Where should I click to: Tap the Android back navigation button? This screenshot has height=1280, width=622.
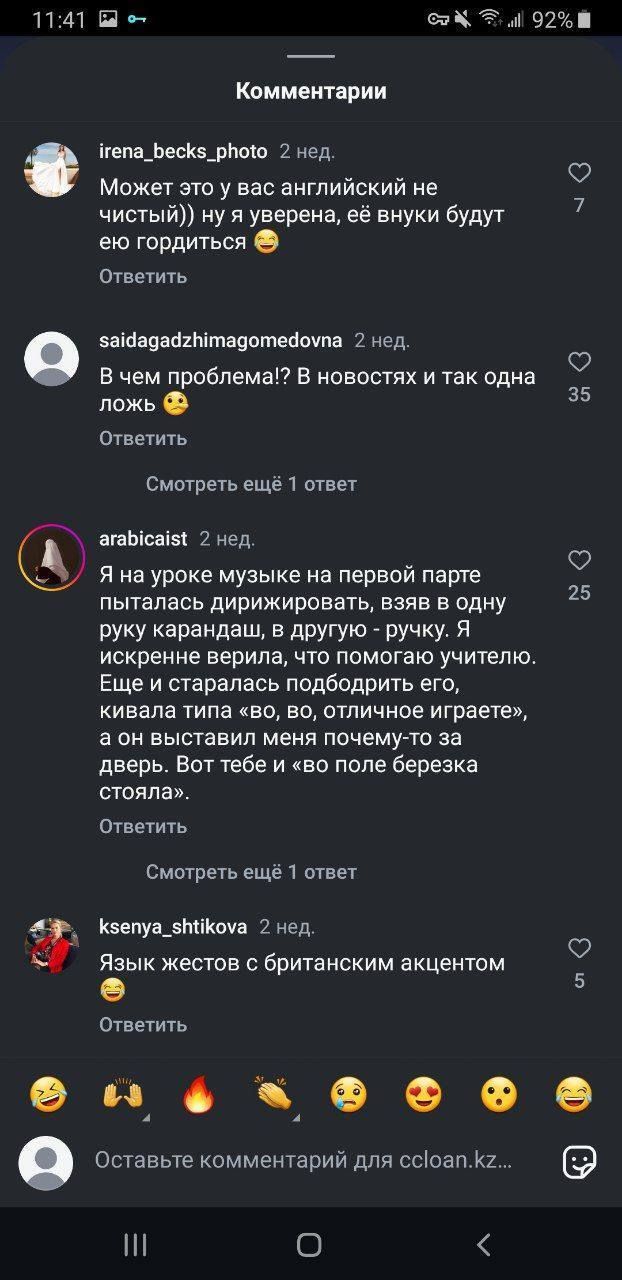coord(484,1244)
